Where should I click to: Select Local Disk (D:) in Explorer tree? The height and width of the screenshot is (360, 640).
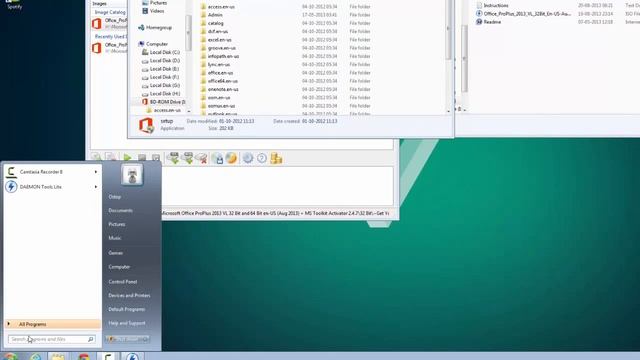click(161, 60)
